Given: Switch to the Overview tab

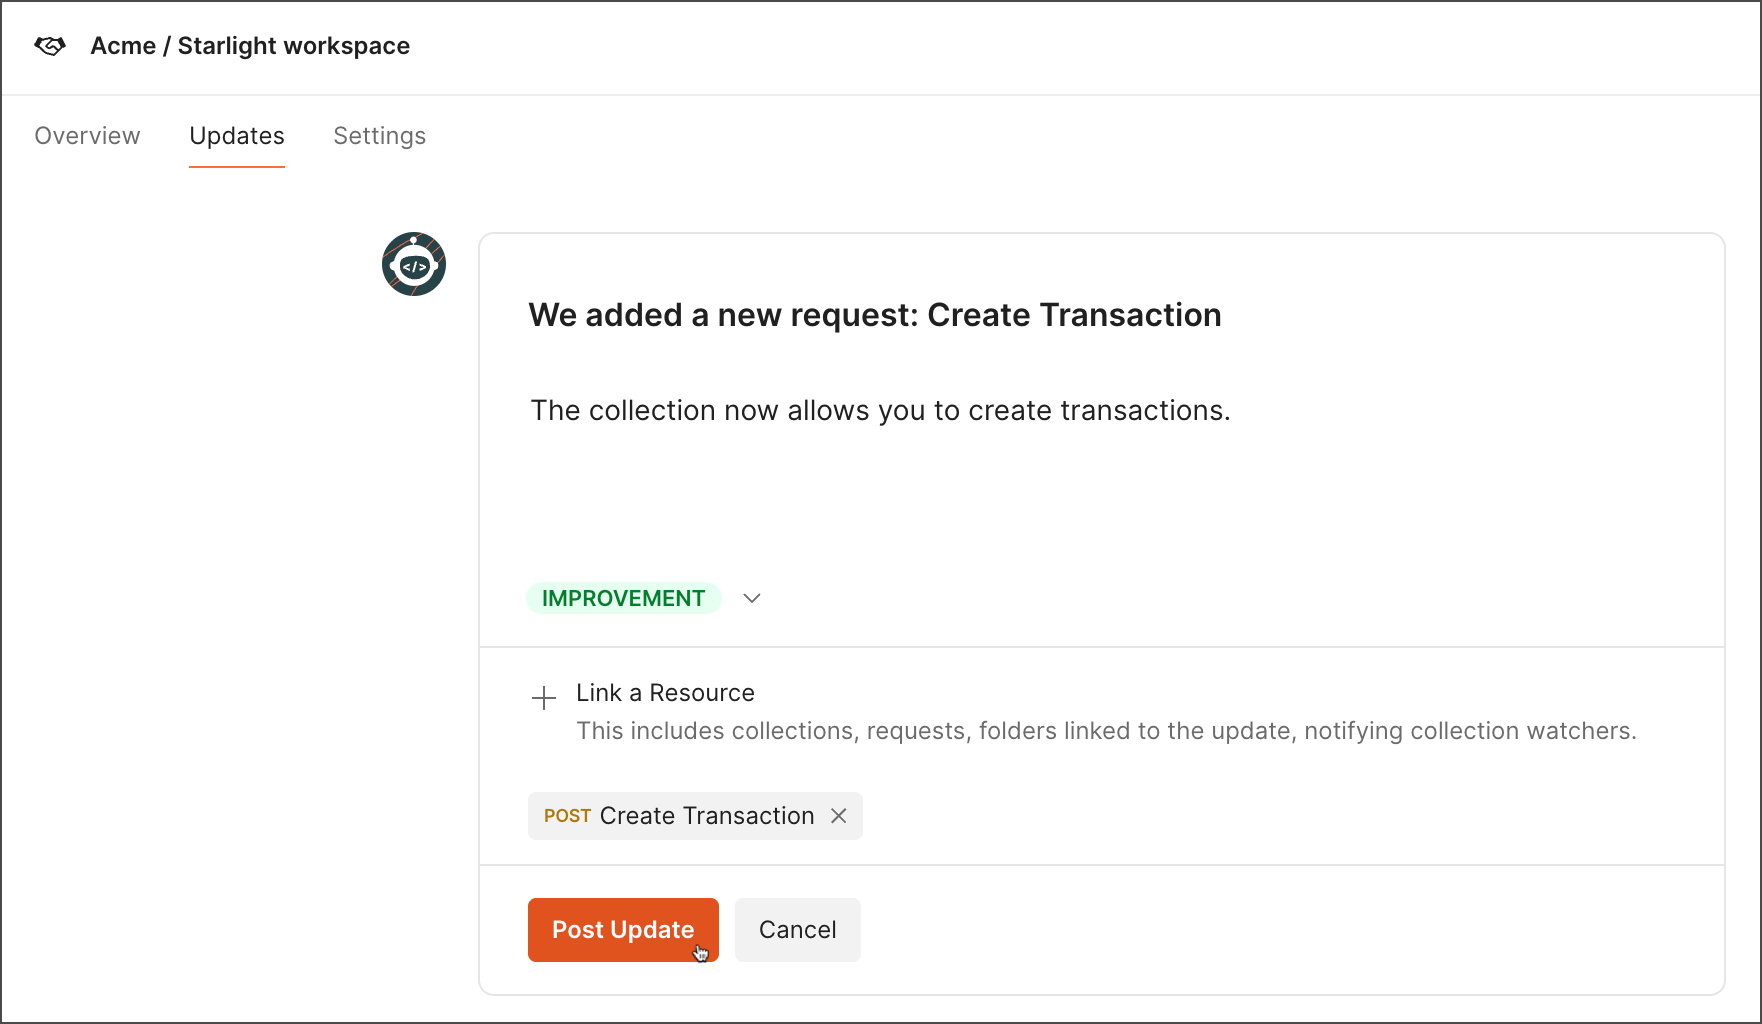Looking at the screenshot, I should [x=87, y=135].
